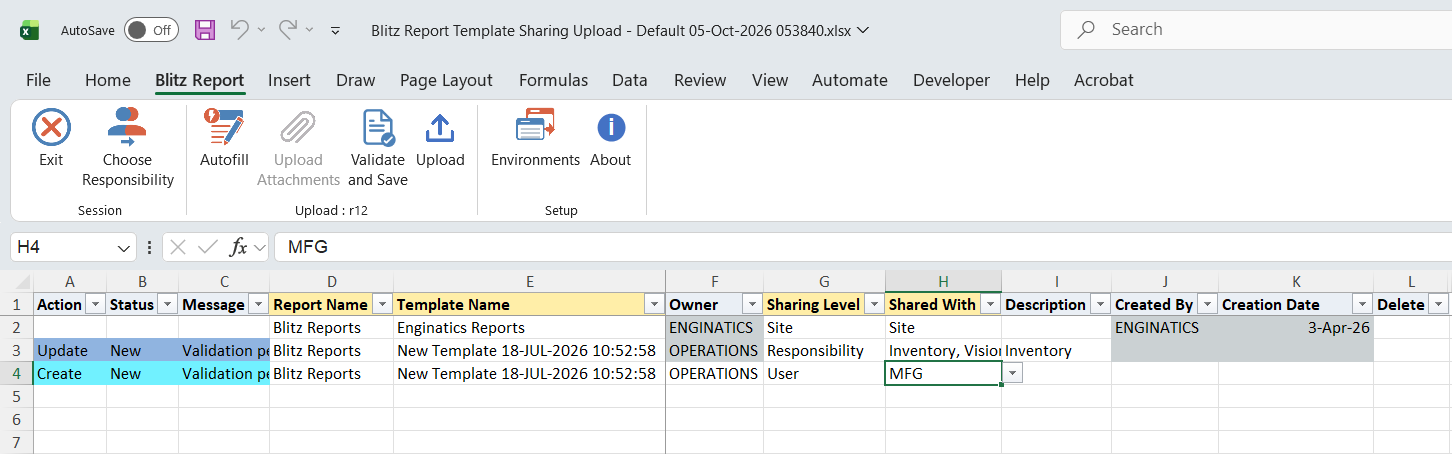The width and height of the screenshot is (1452, 454).
Task: Select the Responsibility sharing level cell
Action: point(825,351)
